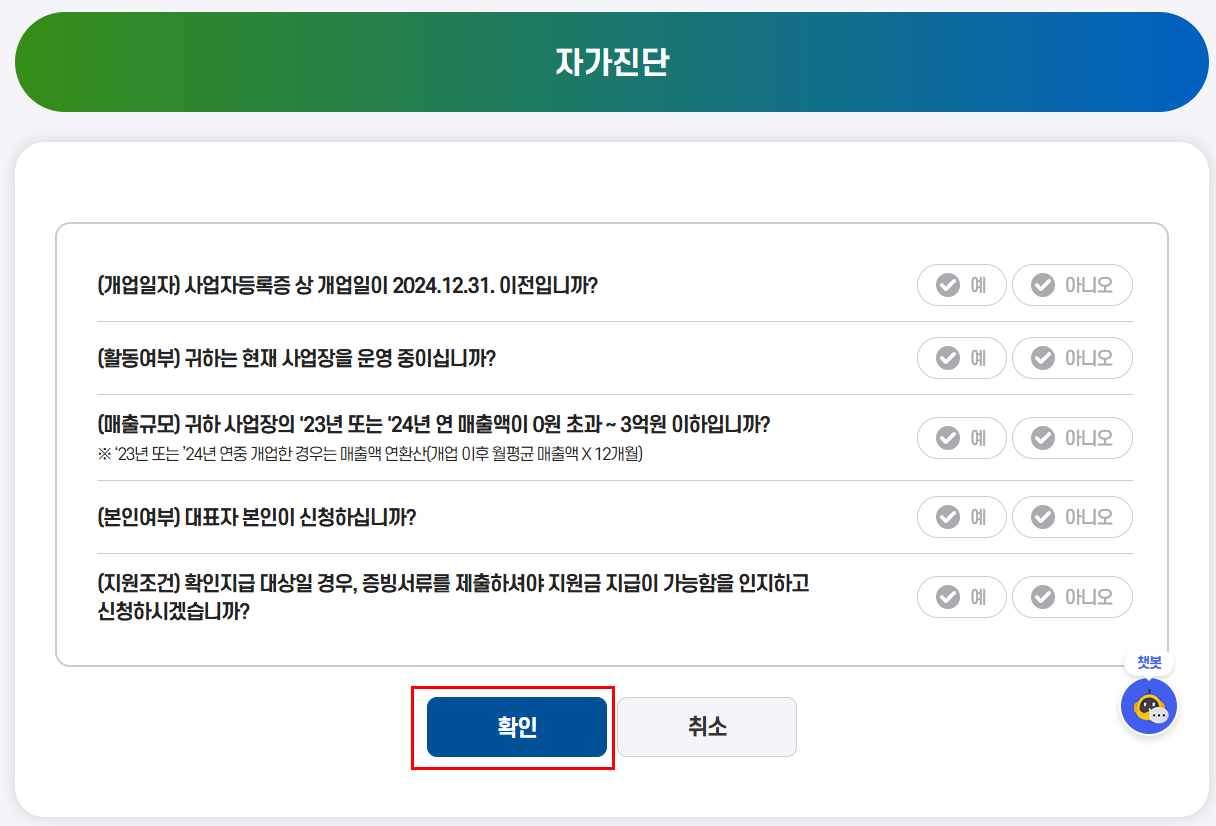Screen dimensions: 1216x826
Task: Enable 예 for the 매출규모 question
Action: [961, 437]
